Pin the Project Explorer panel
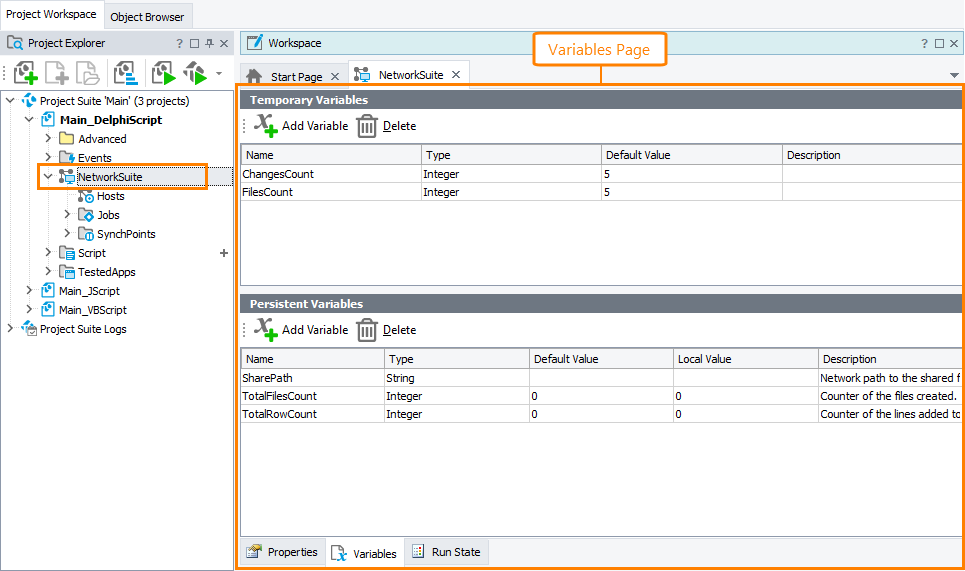The height and width of the screenshot is (571, 965). pyautogui.click(x=209, y=44)
